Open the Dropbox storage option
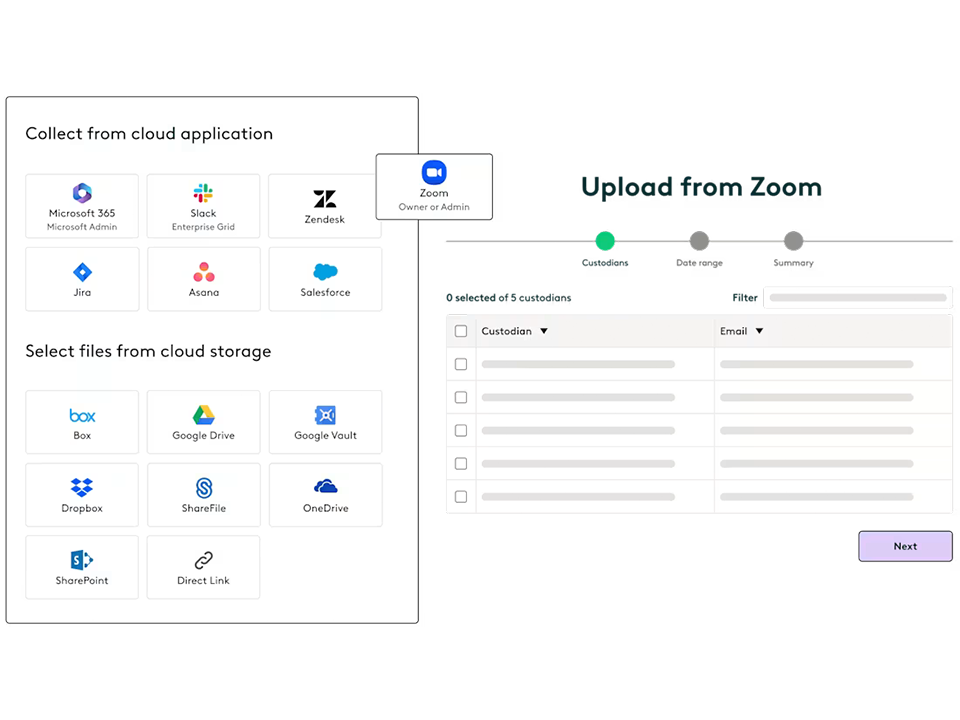960x720 pixels. tap(82, 495)
